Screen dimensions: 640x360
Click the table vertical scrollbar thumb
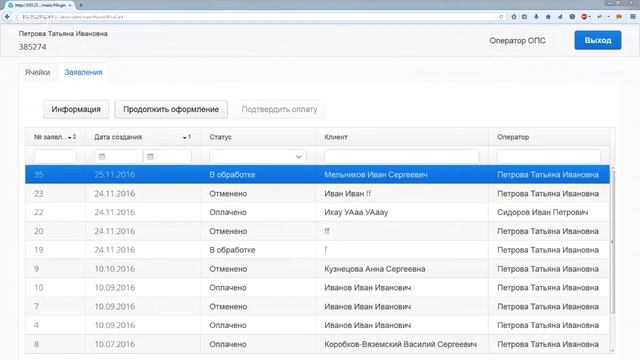[x=612, y=241]
